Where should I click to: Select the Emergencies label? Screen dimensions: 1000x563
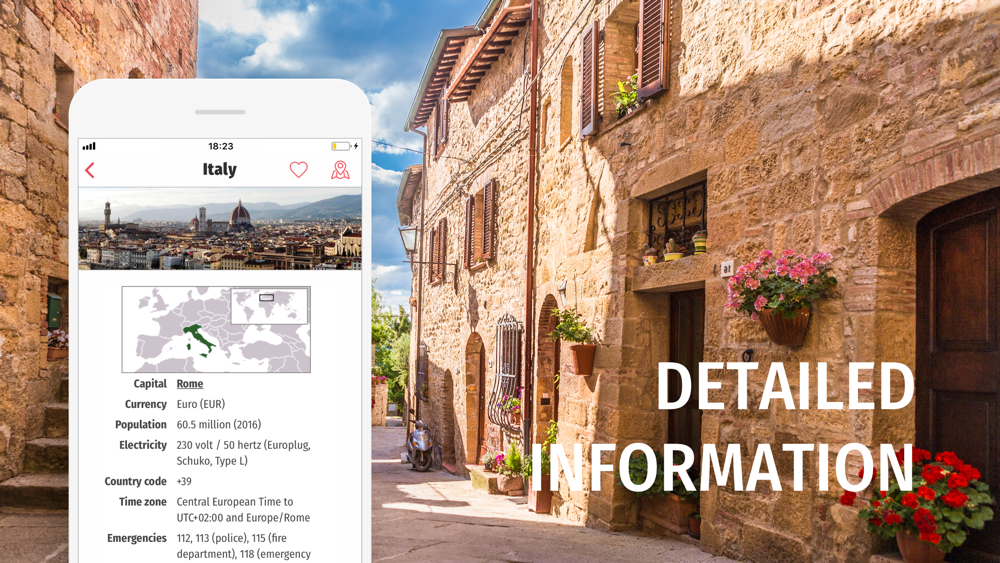[x=137, y=538]
